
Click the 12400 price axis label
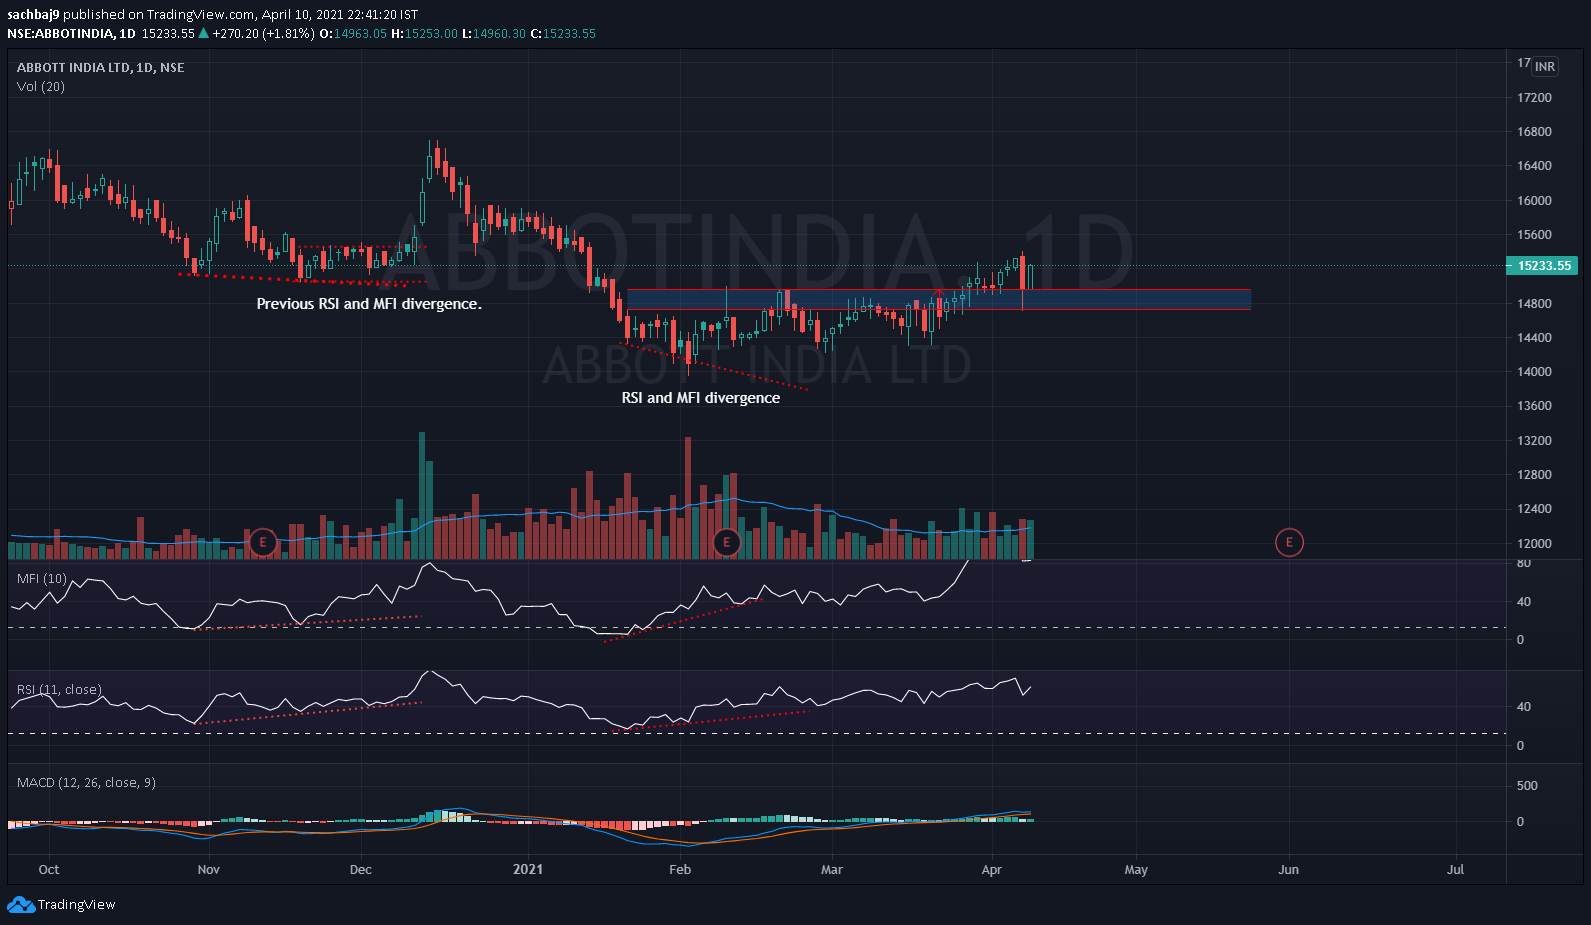(1534, 508)
